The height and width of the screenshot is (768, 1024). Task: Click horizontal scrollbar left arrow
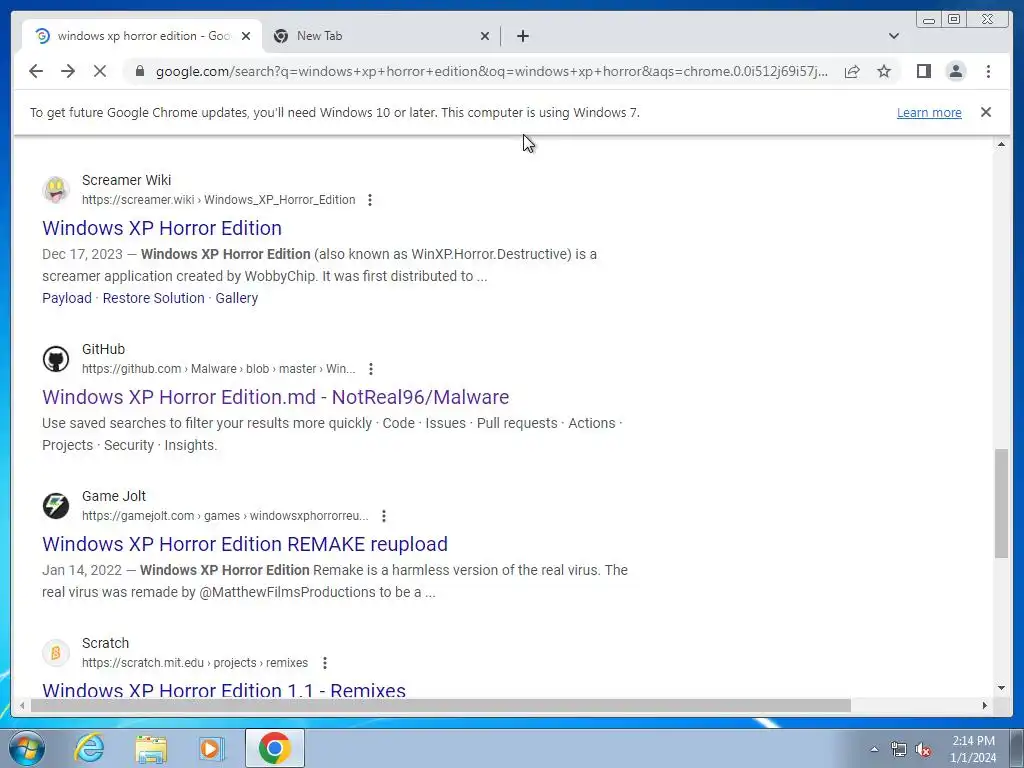[x=22, y=705]
